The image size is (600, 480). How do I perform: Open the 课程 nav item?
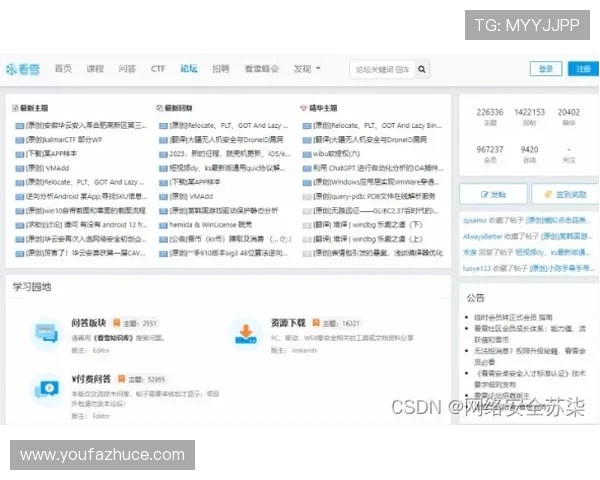click(x=95, y=69)
